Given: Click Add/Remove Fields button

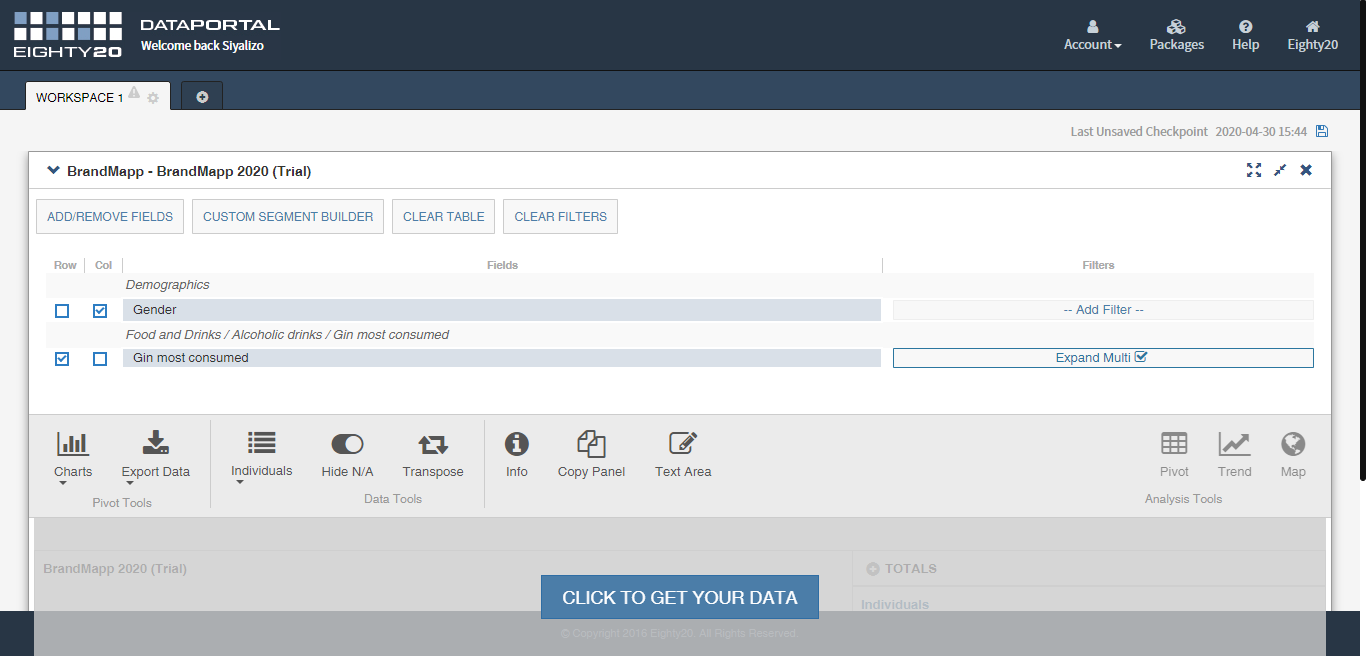Looking at the screenshot, I should point(110,216).
